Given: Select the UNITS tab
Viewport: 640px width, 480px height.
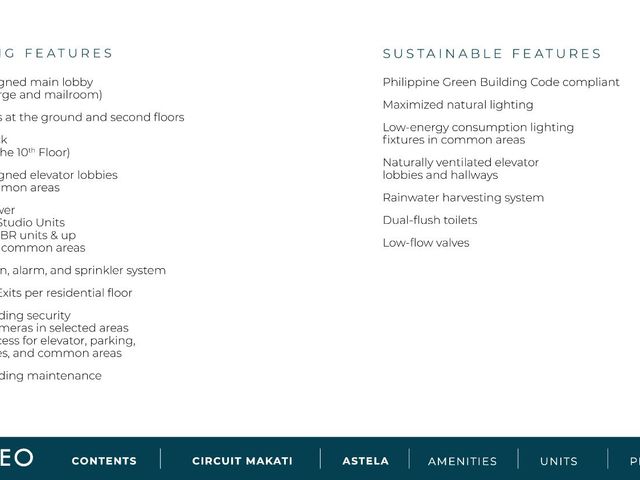Looking at the screenshot, I should 559,461.
